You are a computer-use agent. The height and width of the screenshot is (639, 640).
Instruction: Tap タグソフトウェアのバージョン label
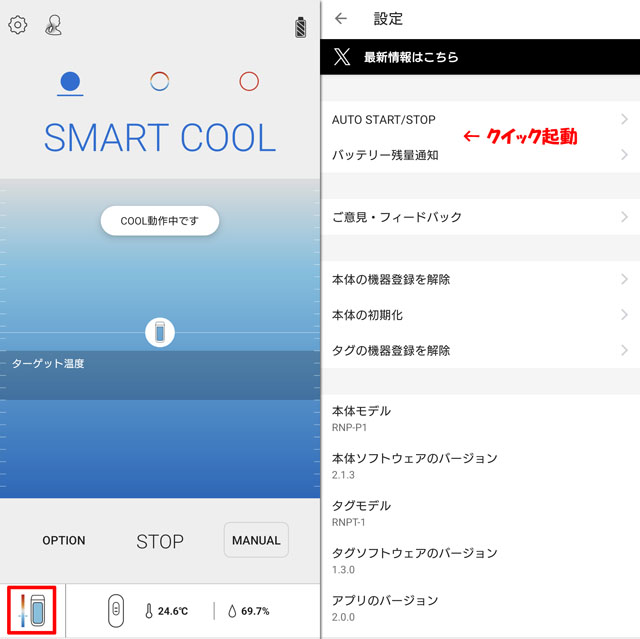415,553
